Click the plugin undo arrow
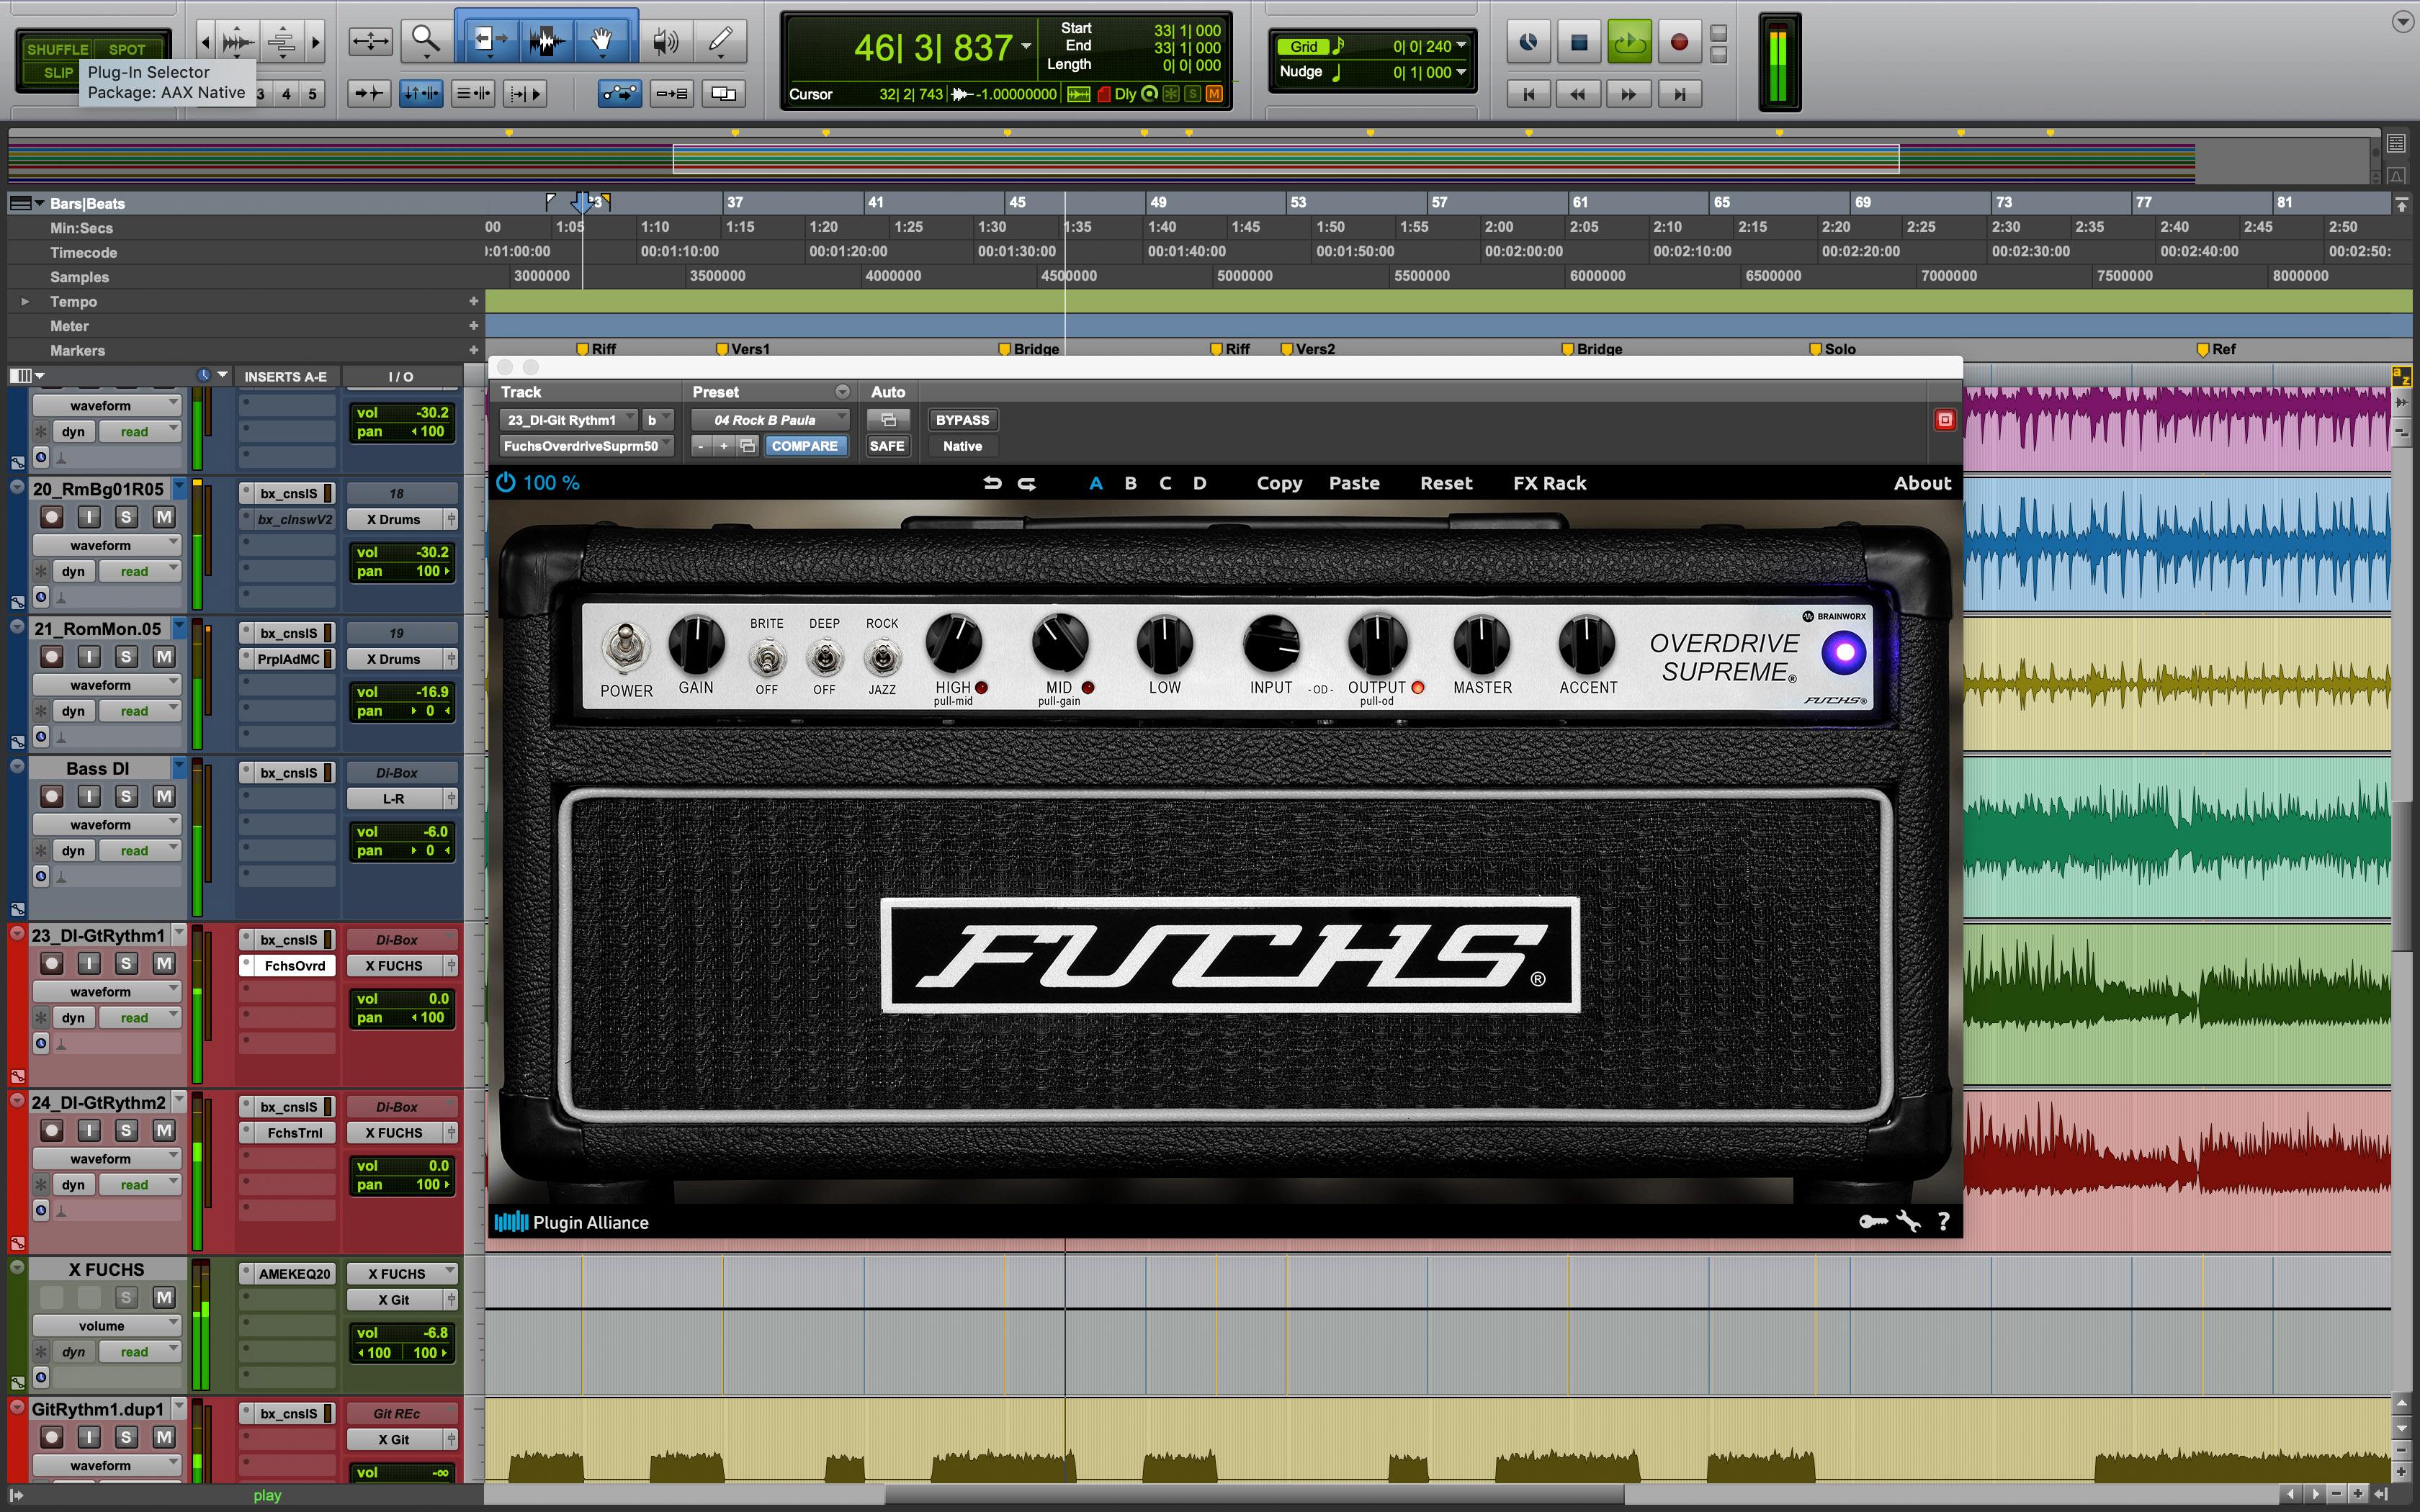Screen dimensions: 2420x1512 (x=992, y=483)
